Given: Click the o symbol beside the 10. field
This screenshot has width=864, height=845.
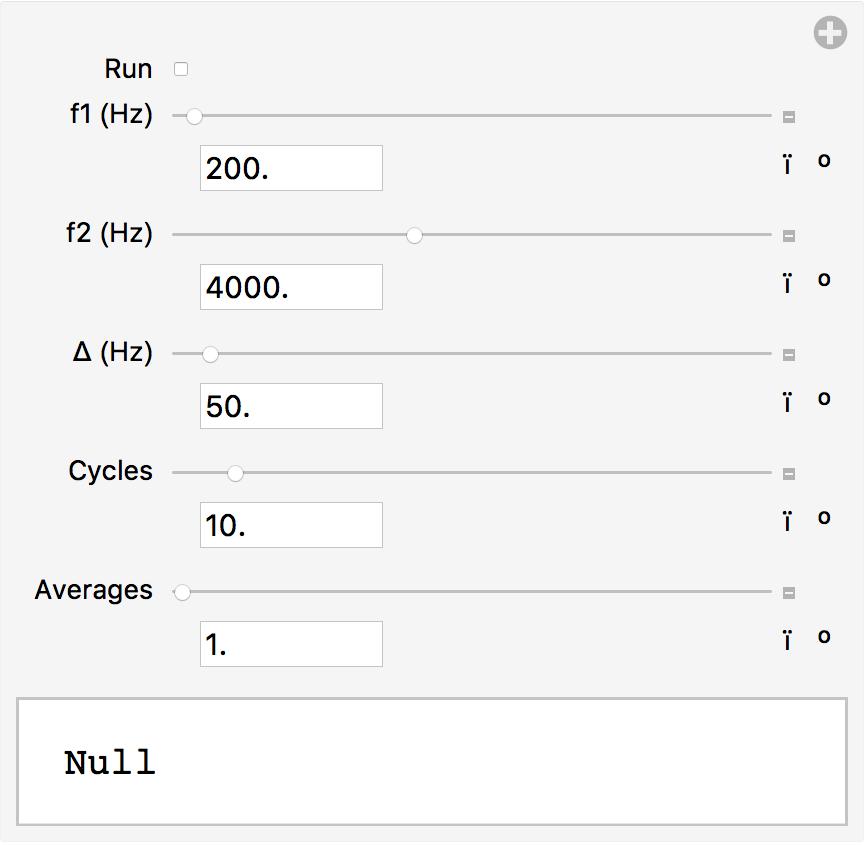Looking at the screenshot, I should (x=824, y=518).
